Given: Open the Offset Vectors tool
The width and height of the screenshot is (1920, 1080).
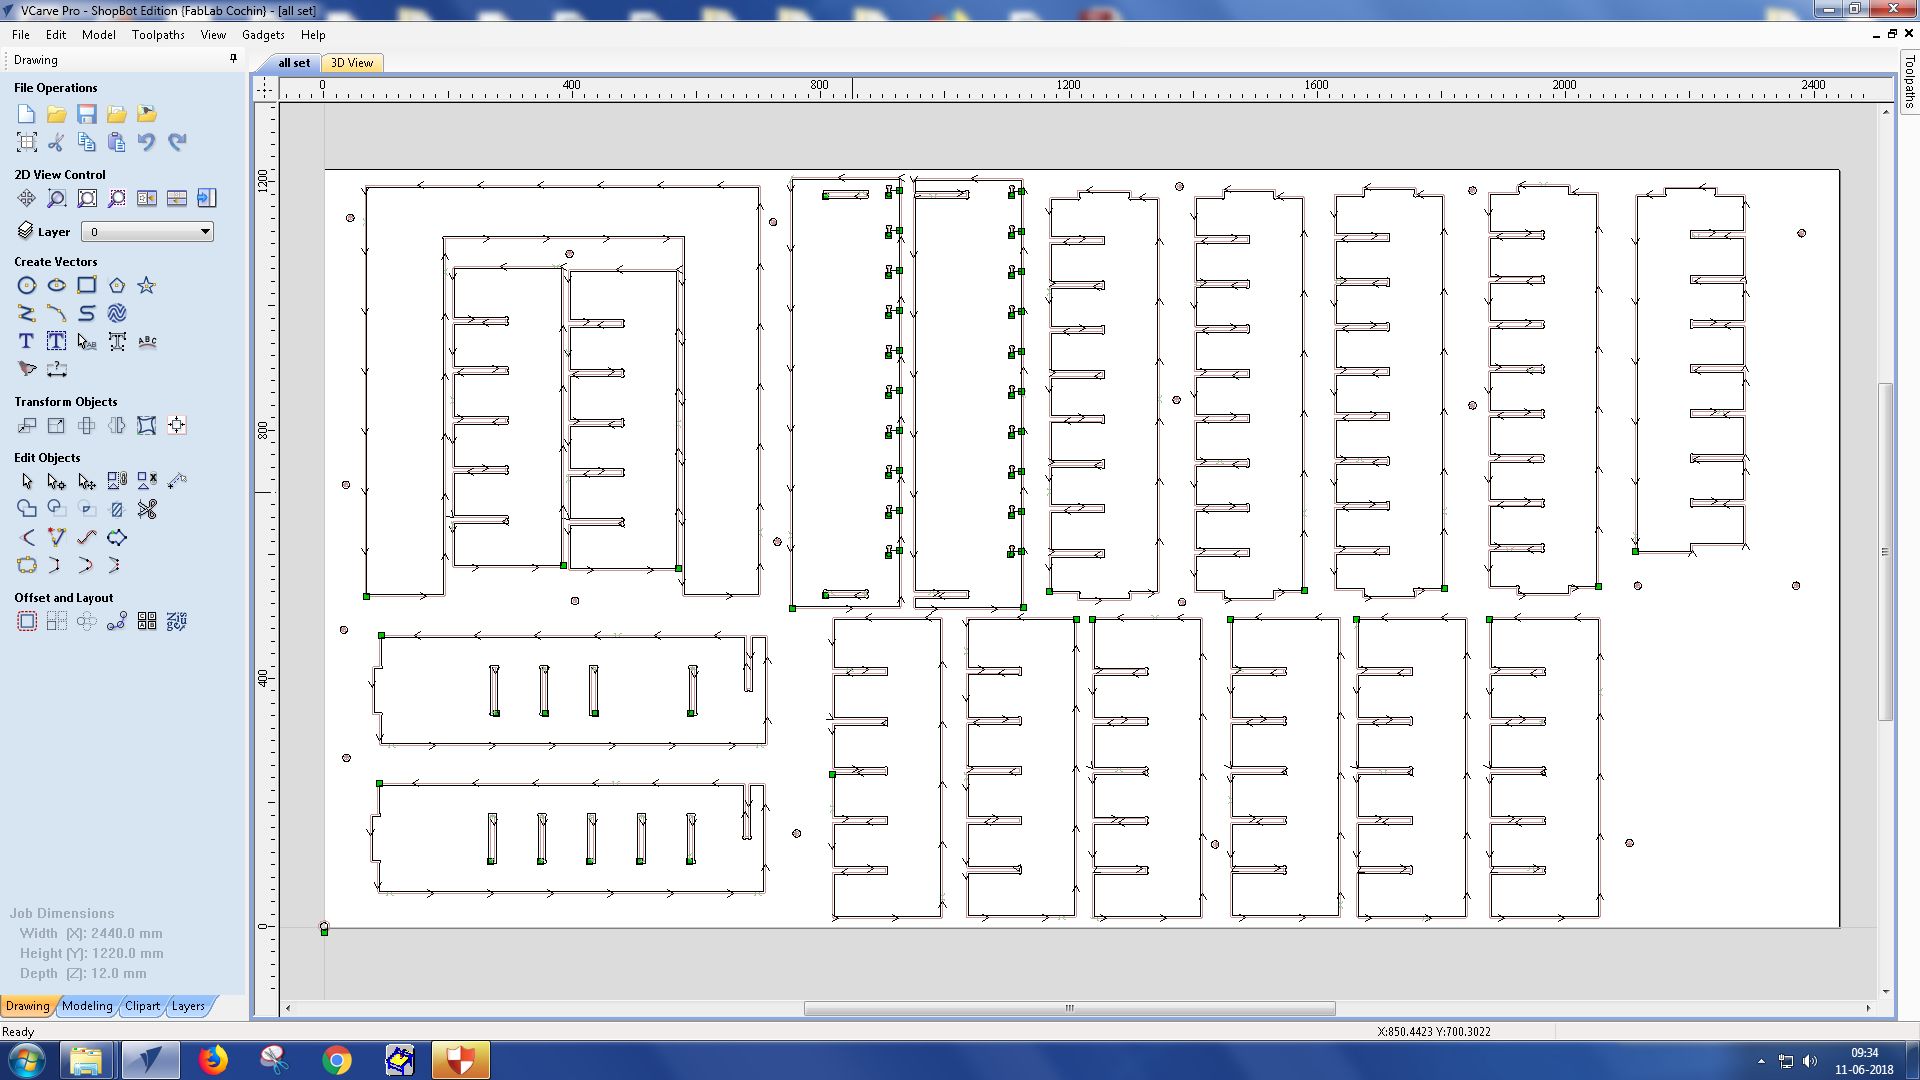Looking at the screenshot, I should pyautogui.click(x=27, y=622).
